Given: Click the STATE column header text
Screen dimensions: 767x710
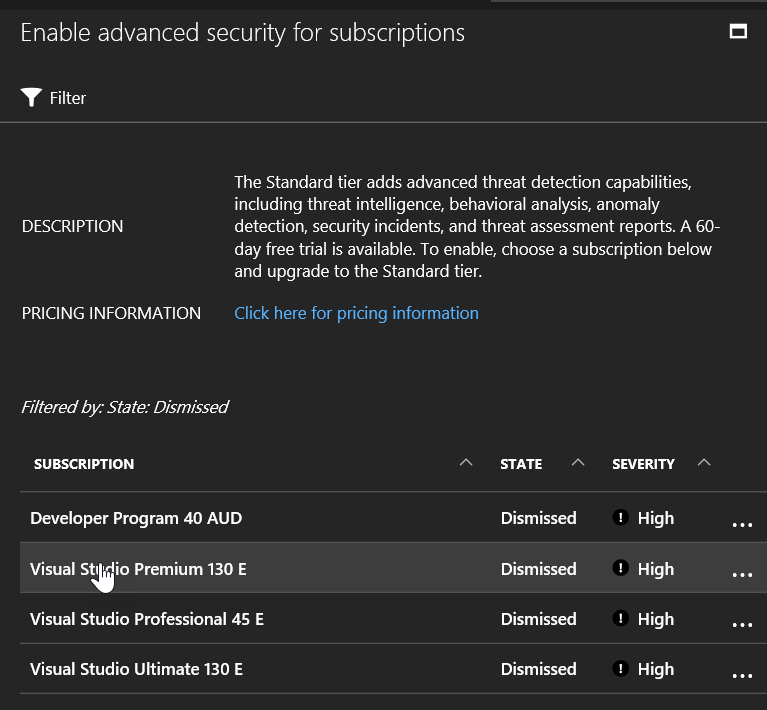Looking at the screenshot, I should 521,464.
